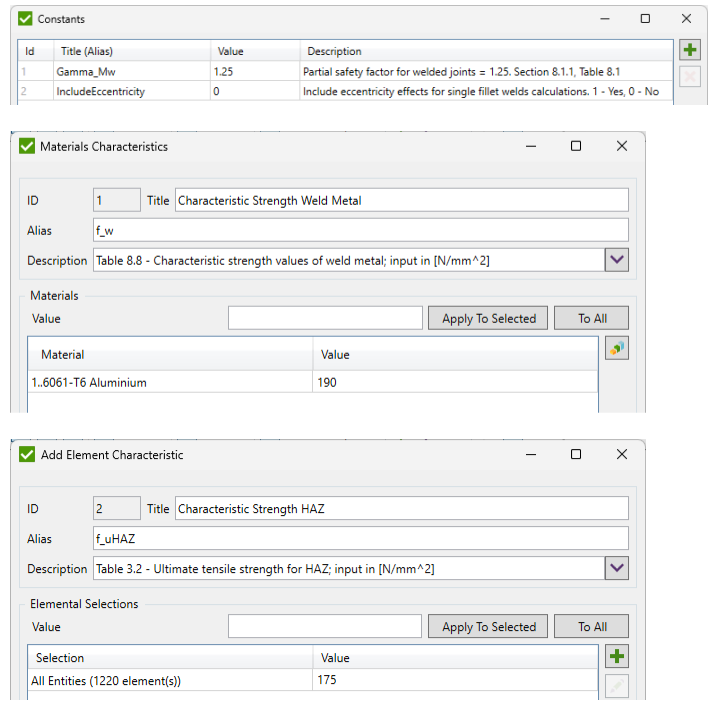Click Apply To Selected in Elemental Selections
Image resolution: width=720 pixels, height=702 pixels.
click(x=488, y=627)
